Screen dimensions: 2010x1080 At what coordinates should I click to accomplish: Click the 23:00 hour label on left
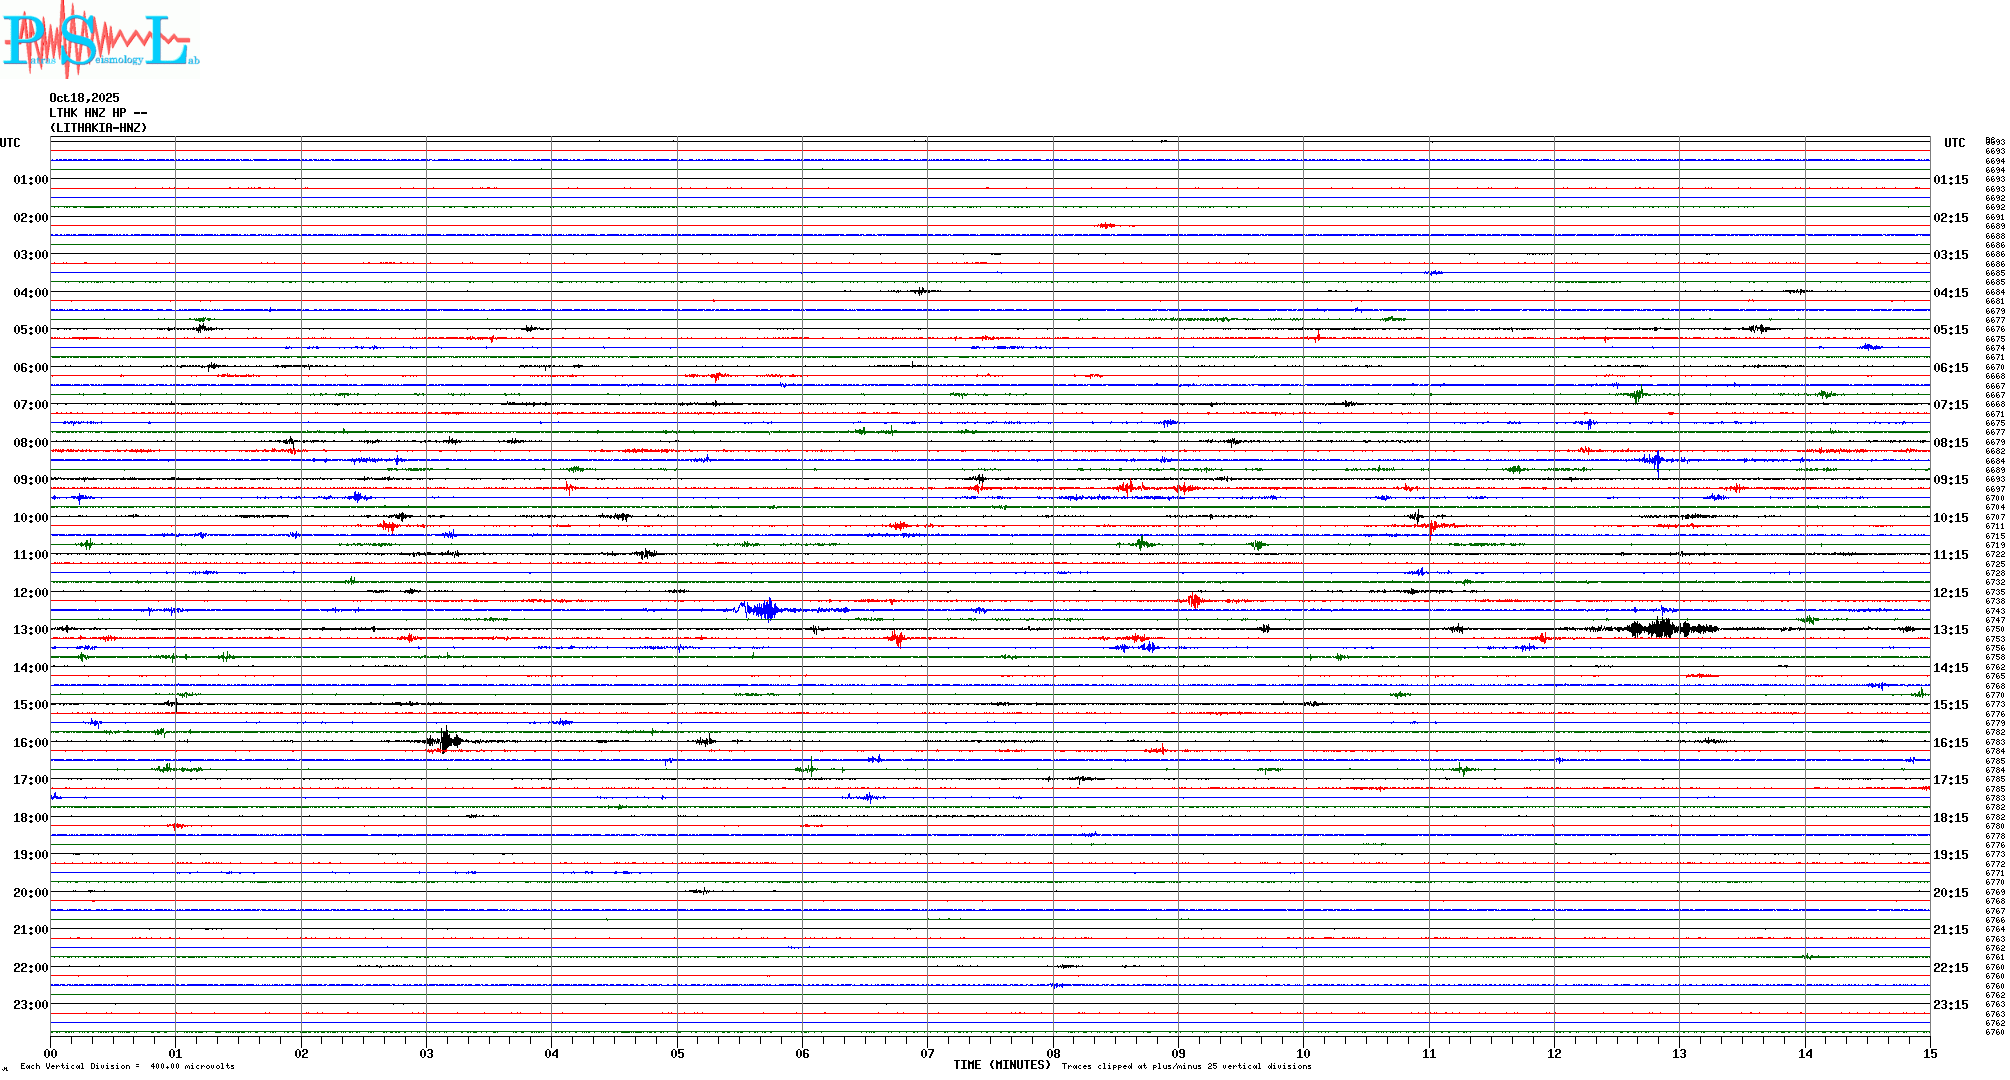tap(30, 1005)
